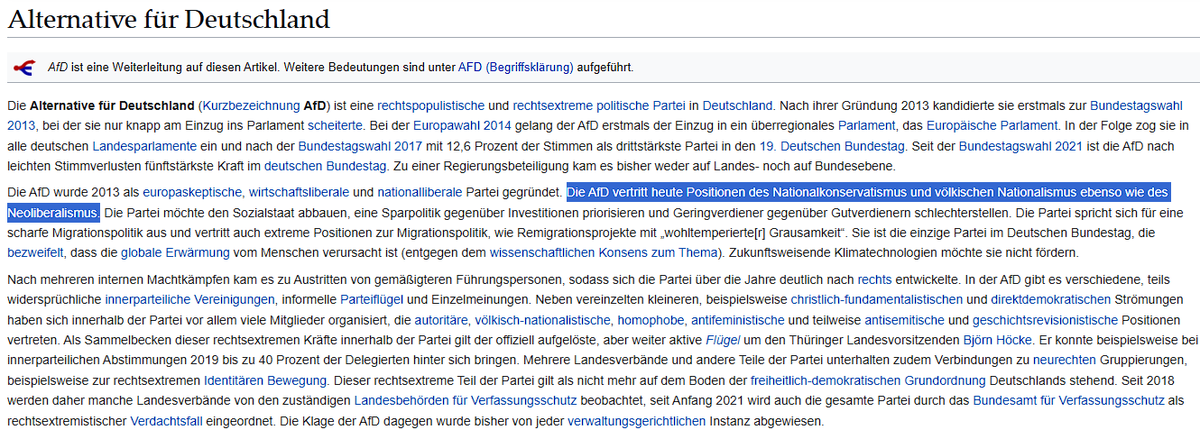The height and width of the screenshot is (430, 1200).
Task: Go to the Deutschland link in the intro
Action: [738, 105]
